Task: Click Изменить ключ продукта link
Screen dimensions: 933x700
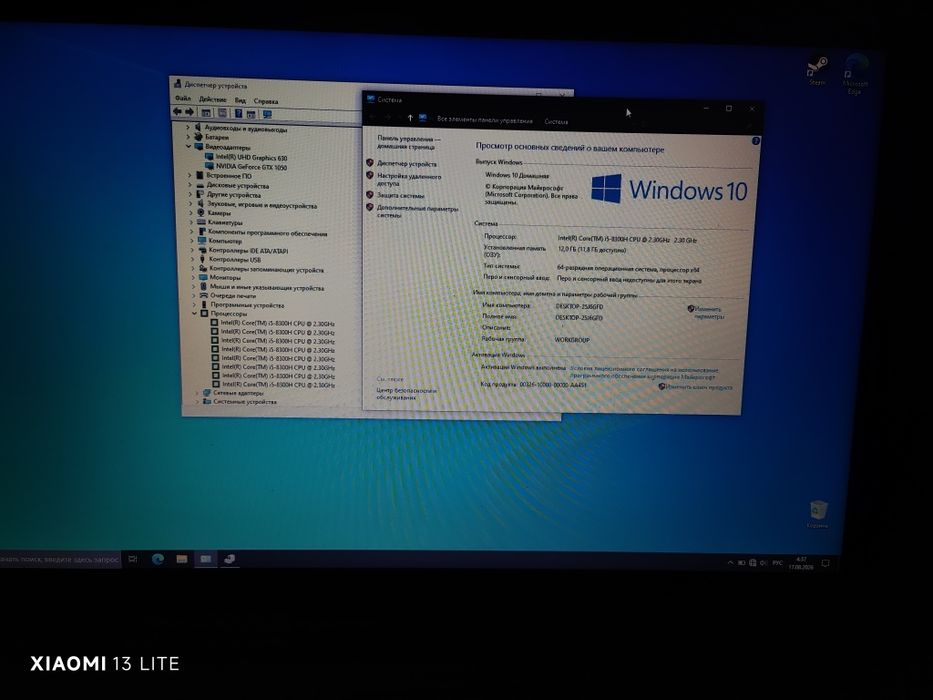Action: [x=698, y=387]
